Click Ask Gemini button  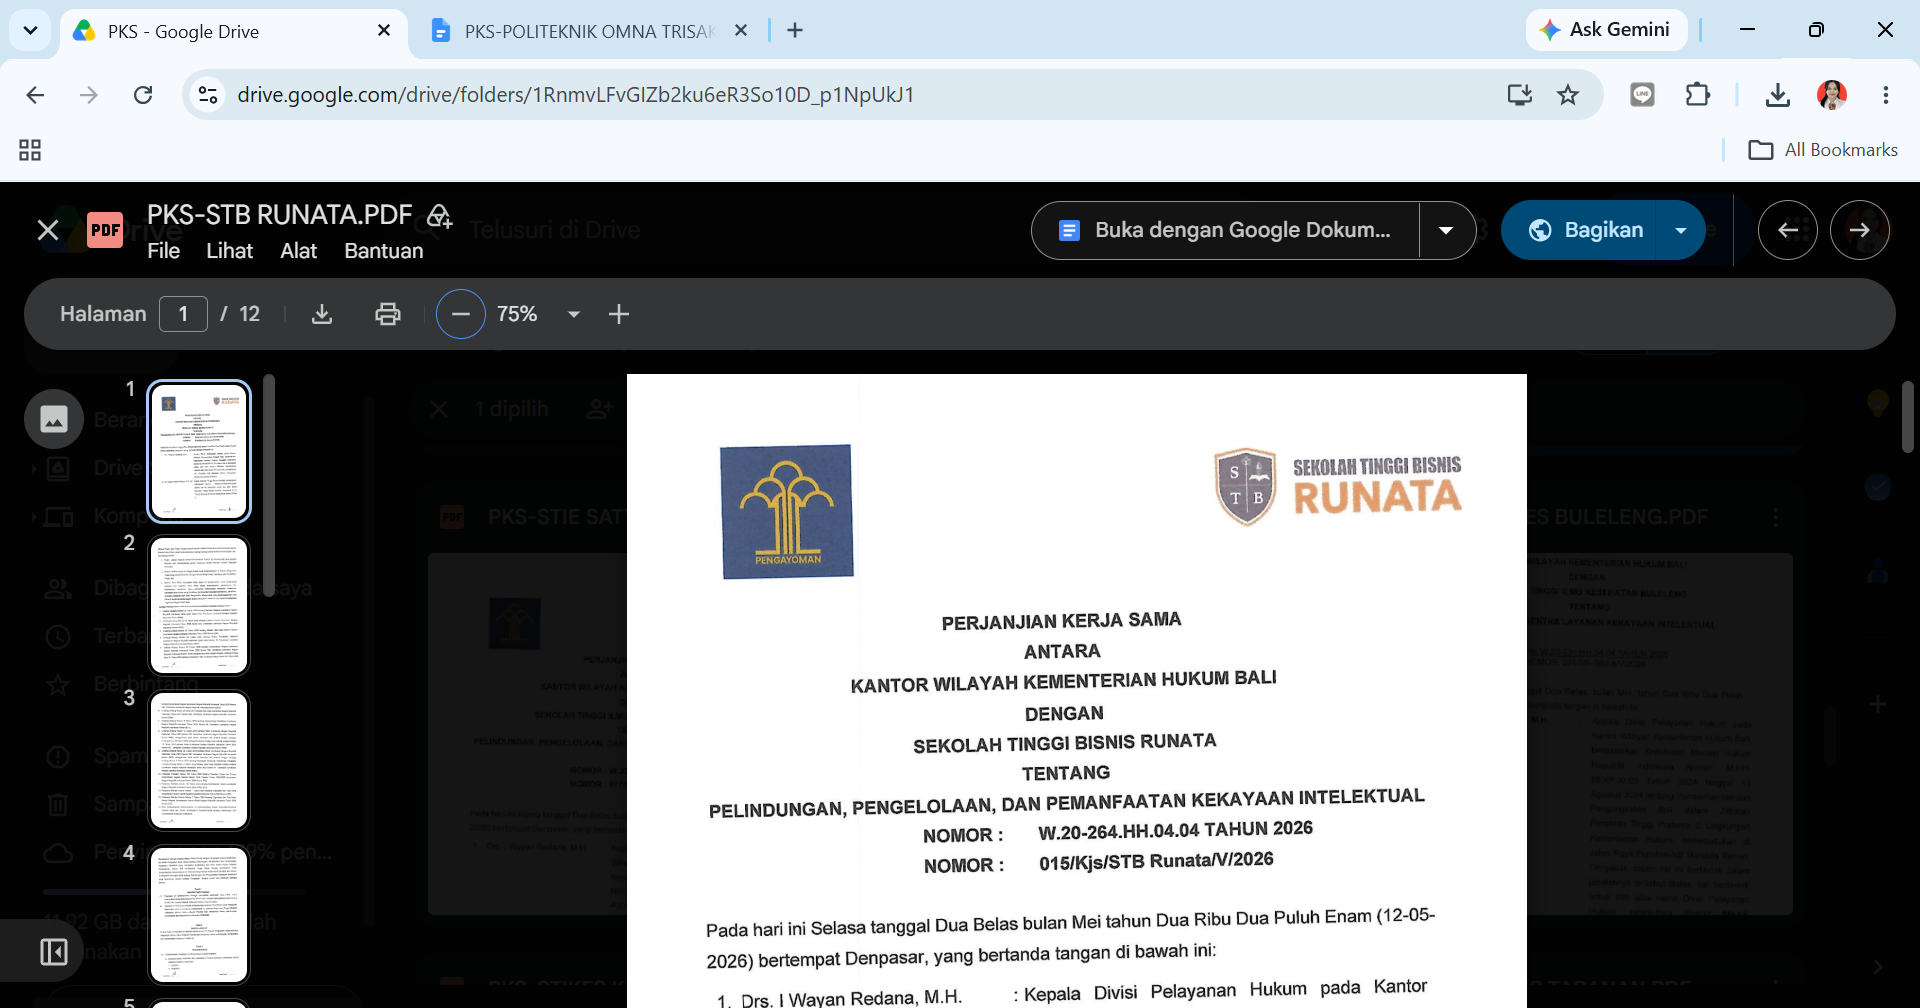(1606, 30)
